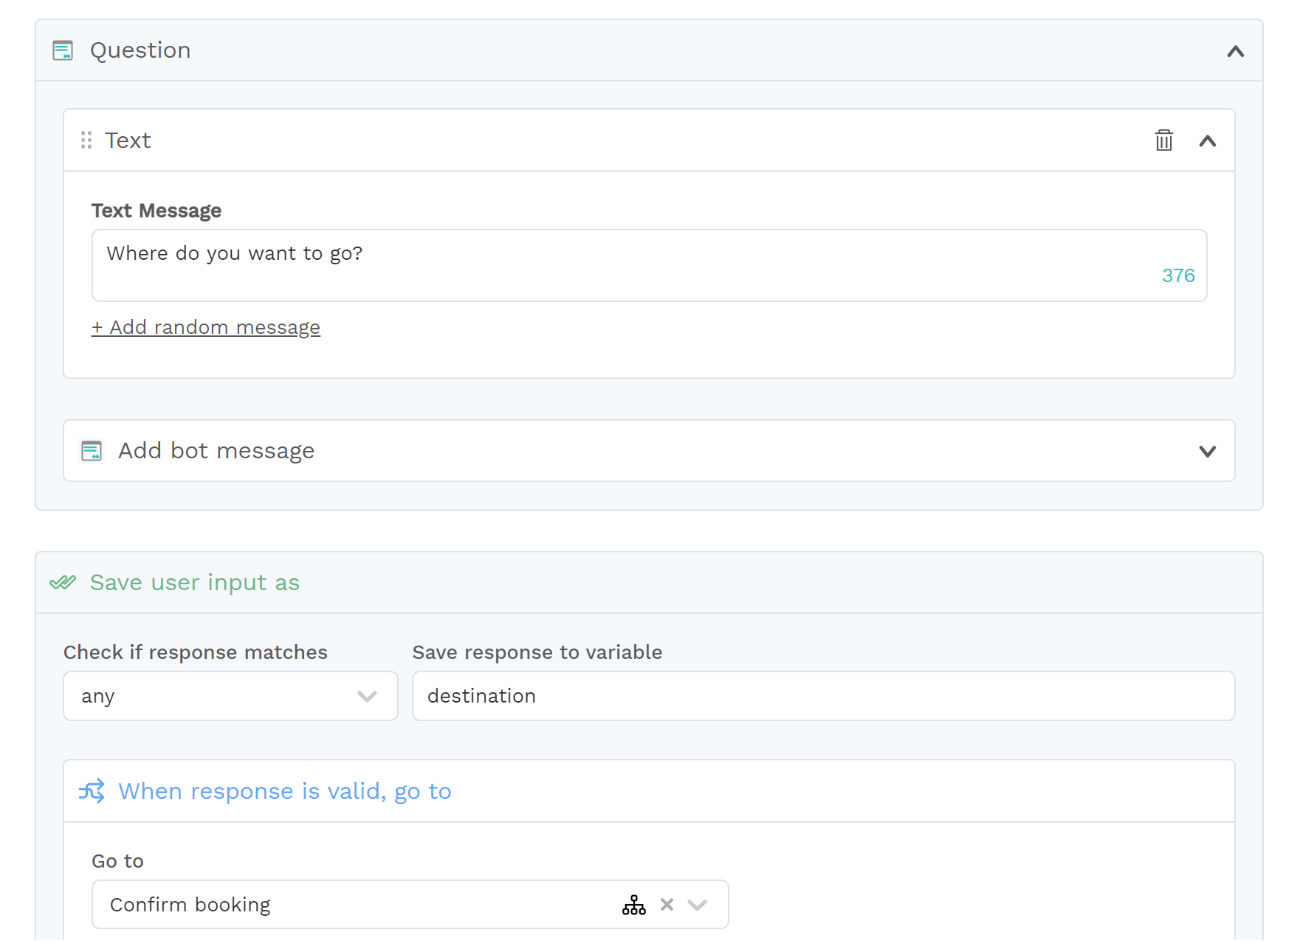Click the Save response to variable field

[x=823, y=696]
